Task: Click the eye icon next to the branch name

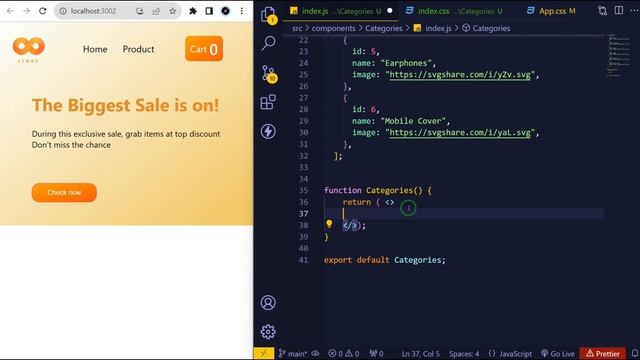Action: pos(316,353)
